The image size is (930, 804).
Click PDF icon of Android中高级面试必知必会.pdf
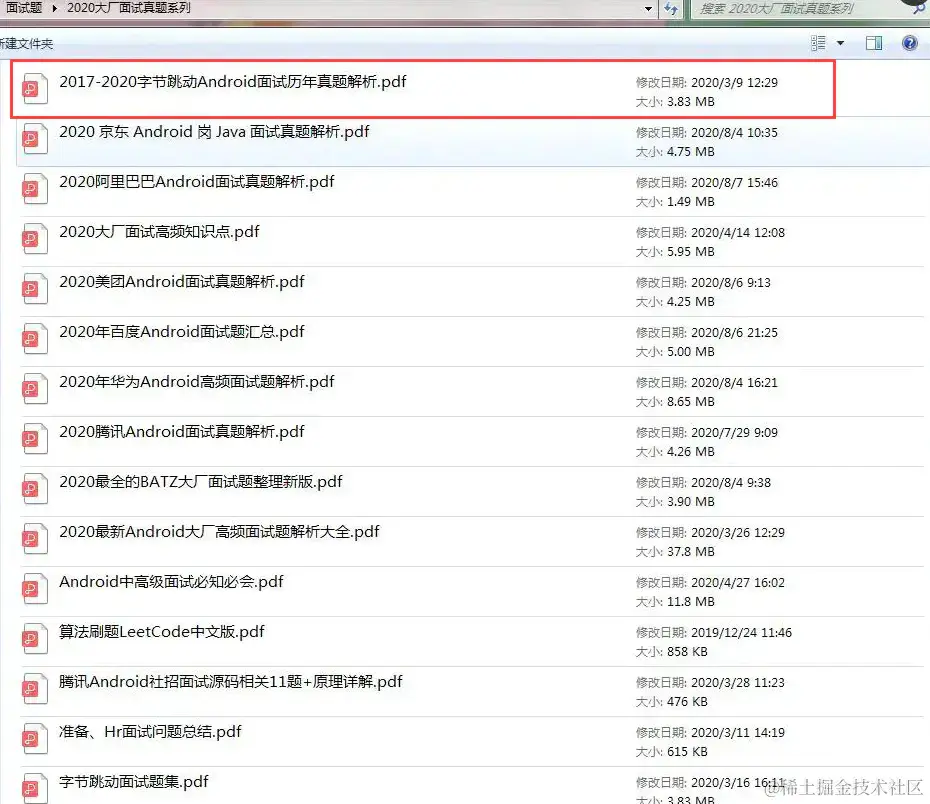click(x=34, y=588)
